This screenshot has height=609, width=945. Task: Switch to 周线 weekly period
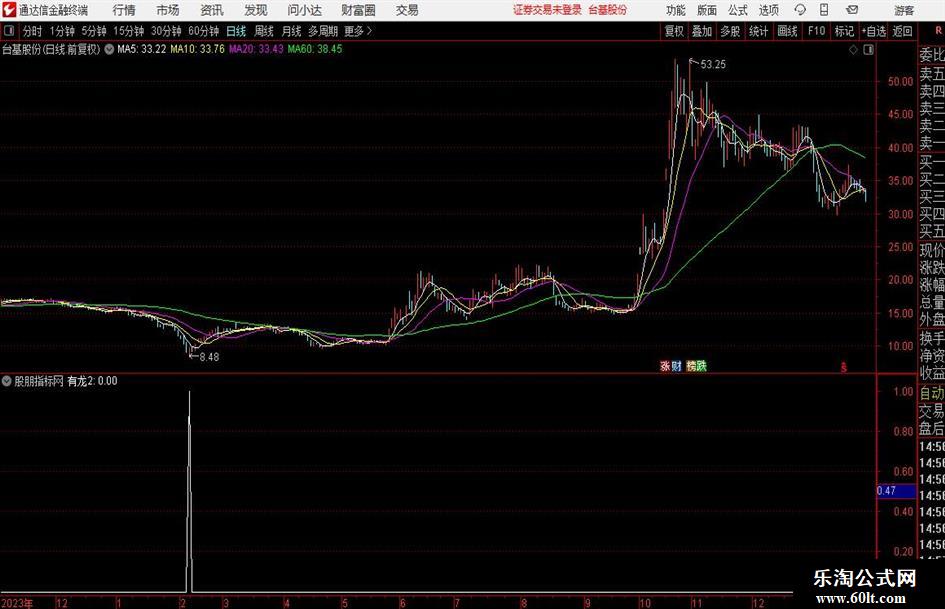[x=264, y=31]
